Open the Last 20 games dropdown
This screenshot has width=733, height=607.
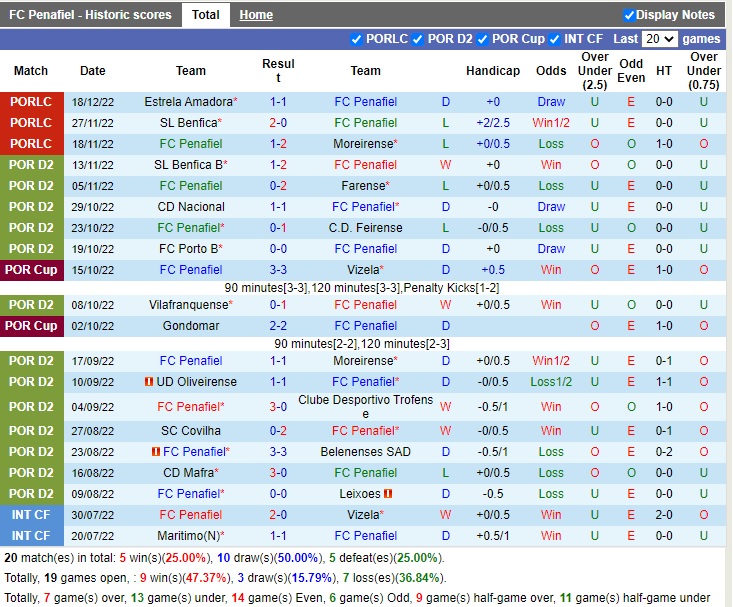pos(660,39)
